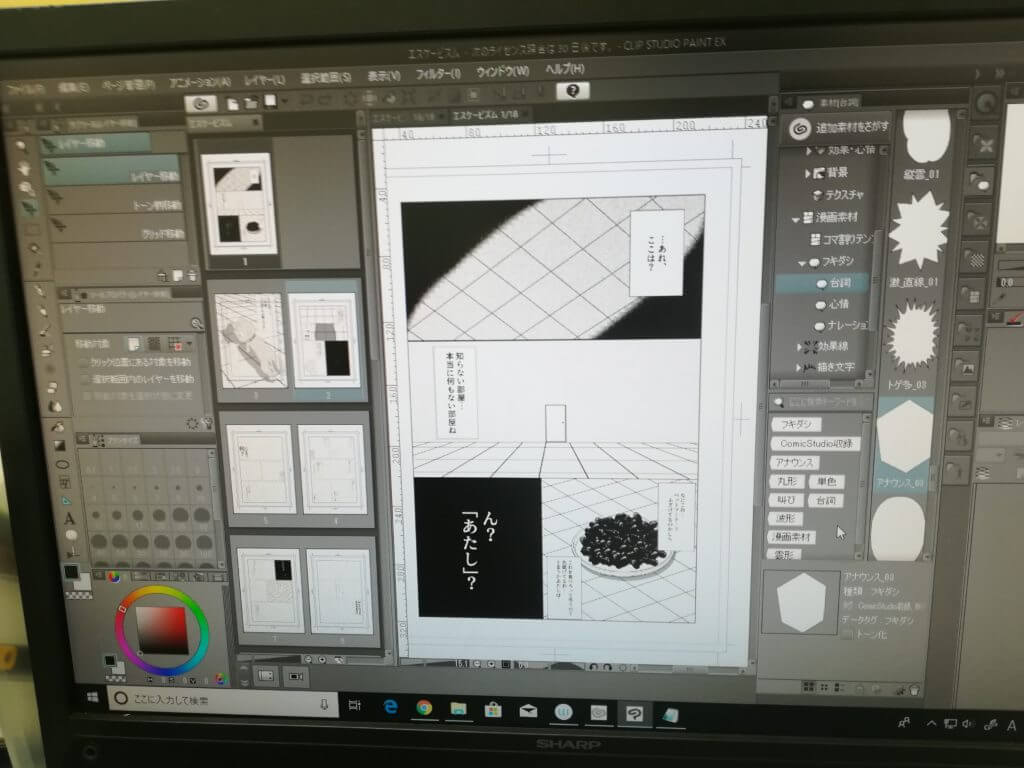Image resolution: width=1024 pixels, height=768 pixels.
Task: Select the main drawing color swatch in toolbox
Action: [x=72, y=573]
